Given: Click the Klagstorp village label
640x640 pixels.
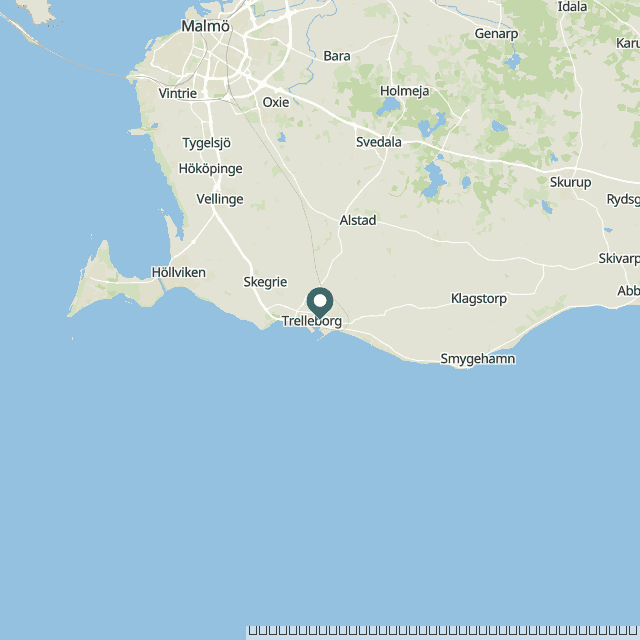Looking at the screenshot, I should [479, 299].
